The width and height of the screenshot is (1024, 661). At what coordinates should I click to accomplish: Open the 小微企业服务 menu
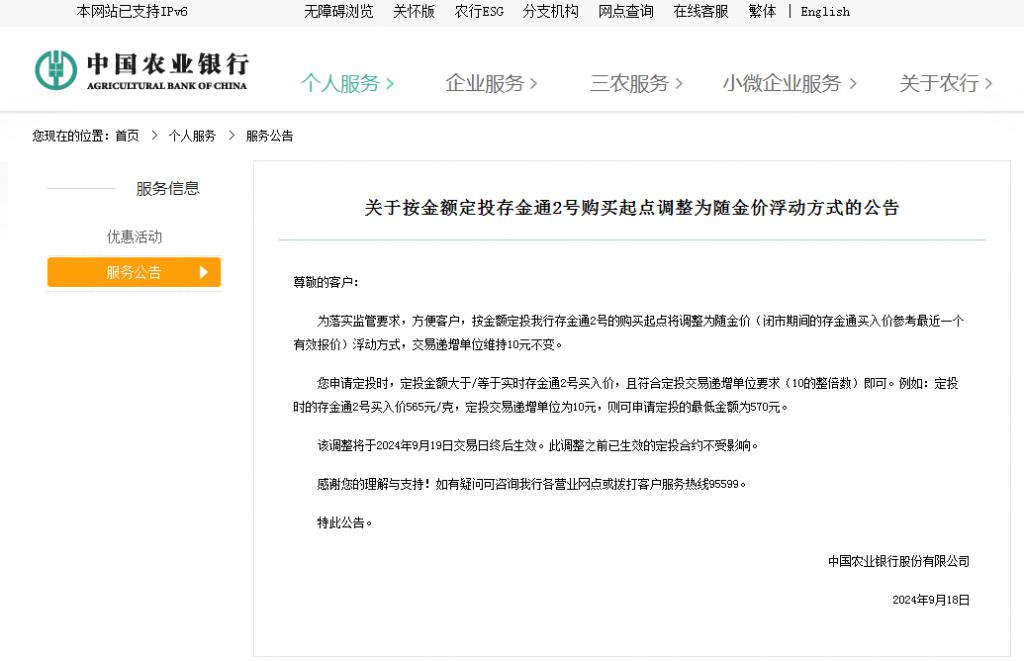pyautogui.click(x=789, y=84)
